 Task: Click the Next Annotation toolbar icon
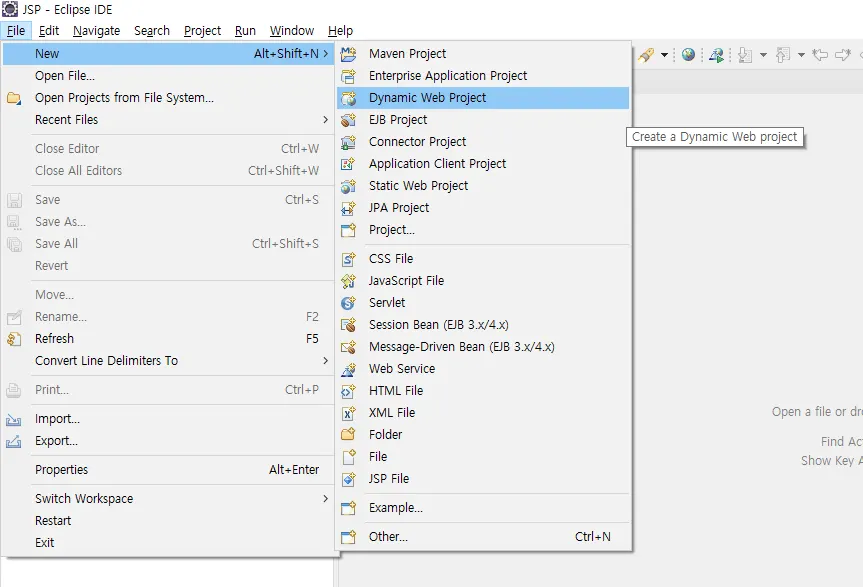[745, 54]
